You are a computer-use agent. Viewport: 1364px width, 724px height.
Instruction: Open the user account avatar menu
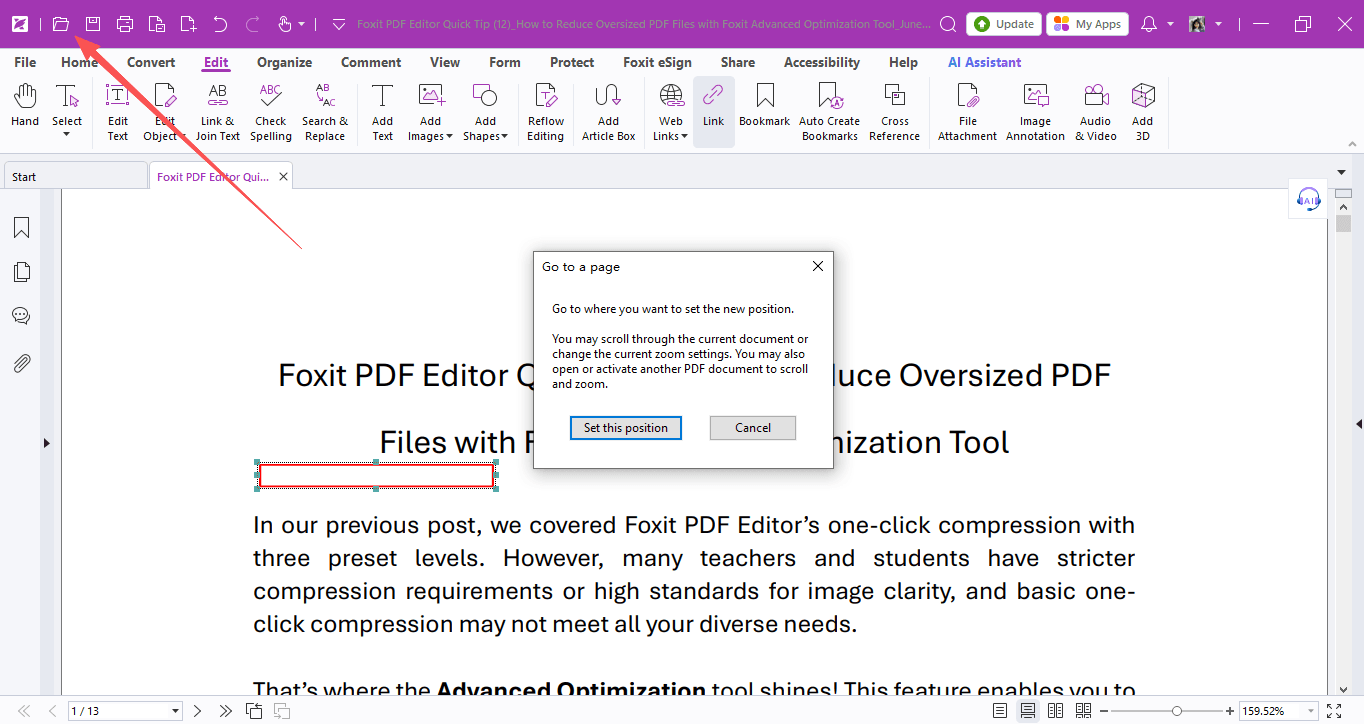[x=1205, y=24]
